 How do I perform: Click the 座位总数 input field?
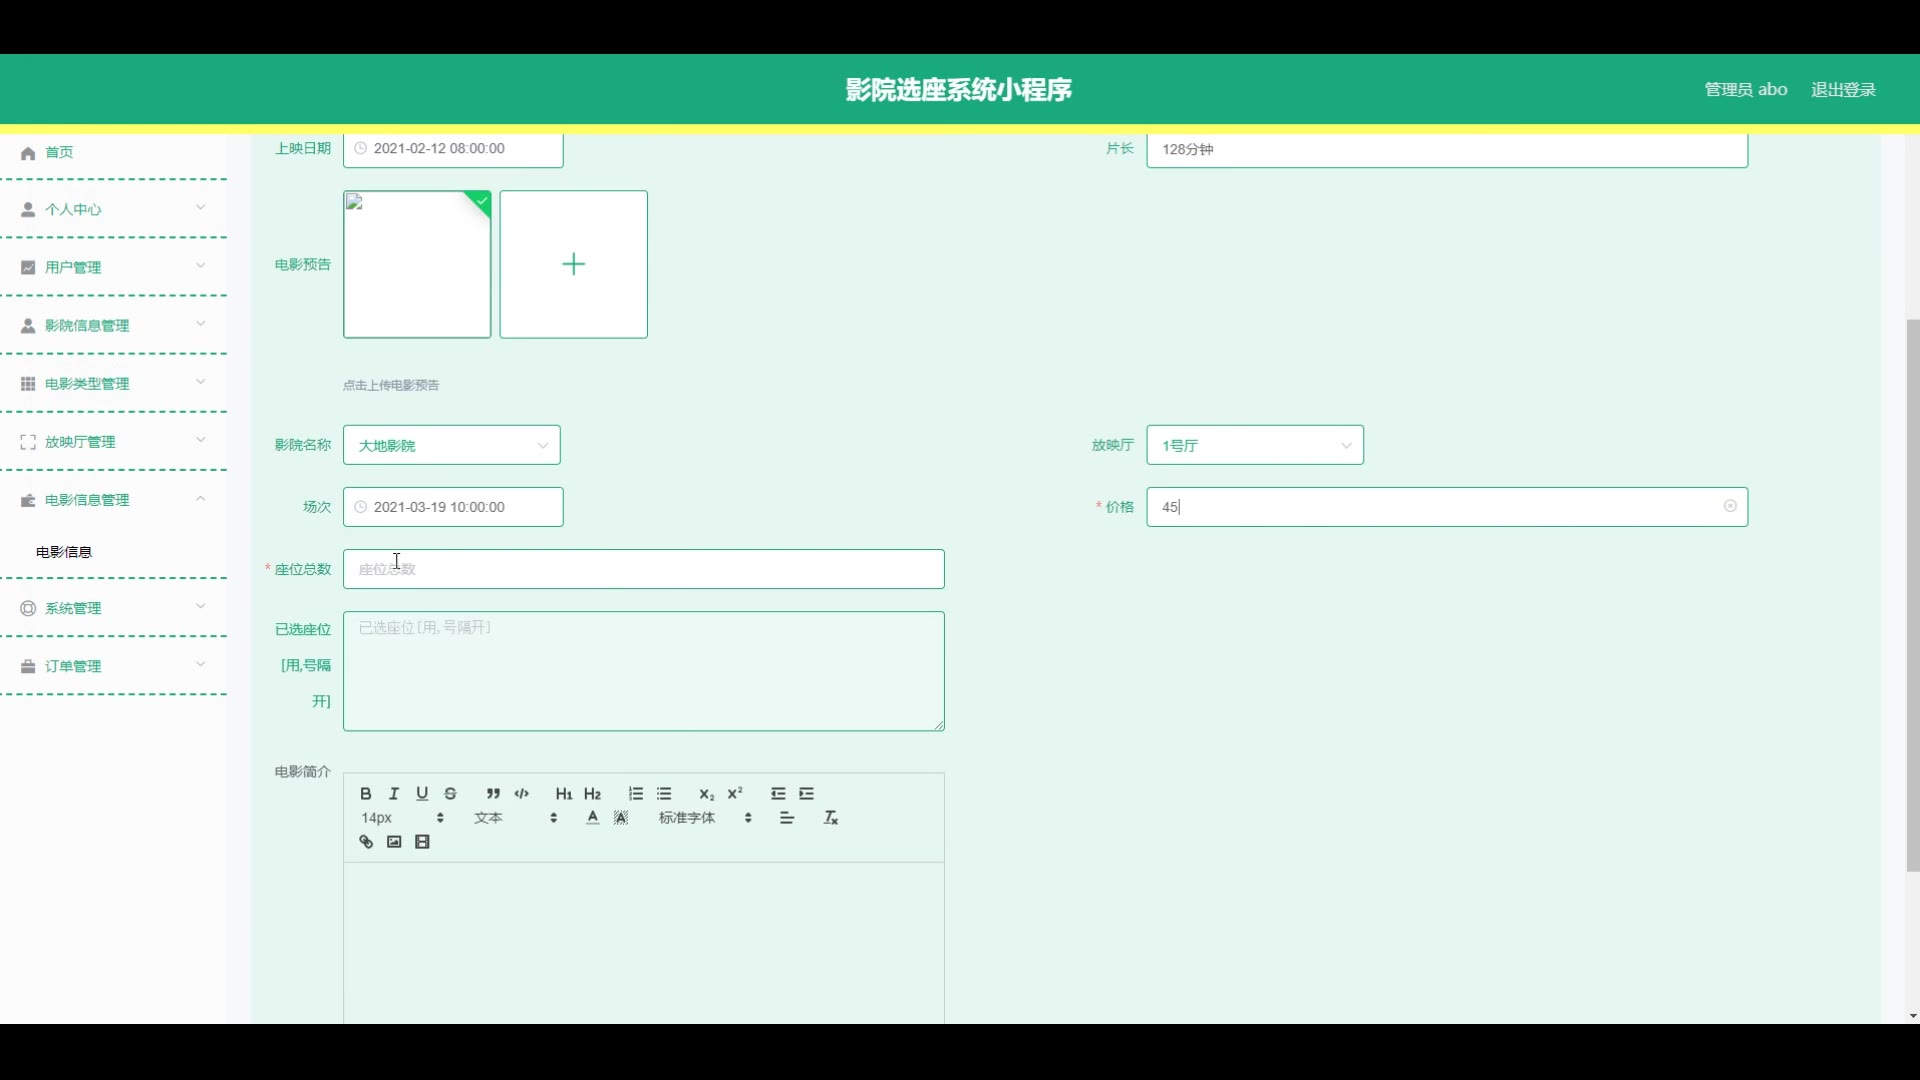coord(643,569)
